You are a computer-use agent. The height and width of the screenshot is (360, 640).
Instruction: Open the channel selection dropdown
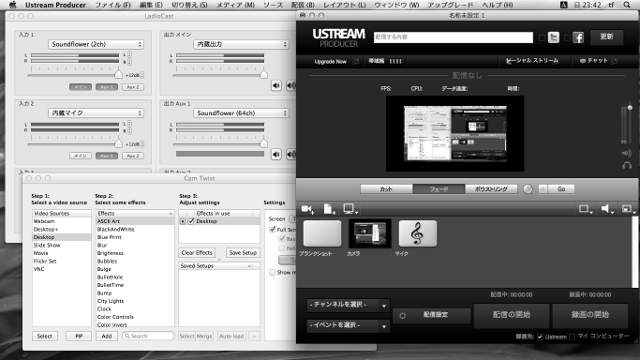point(348,305)
